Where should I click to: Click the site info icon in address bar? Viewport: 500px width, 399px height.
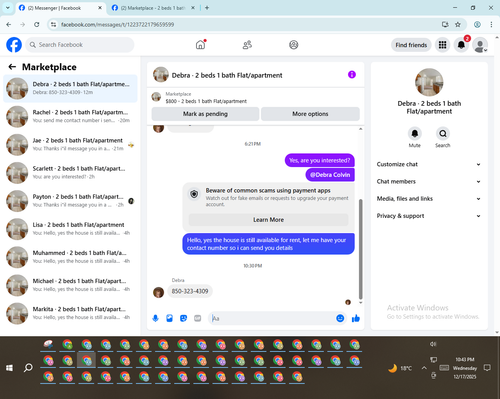tap(53, 24)
